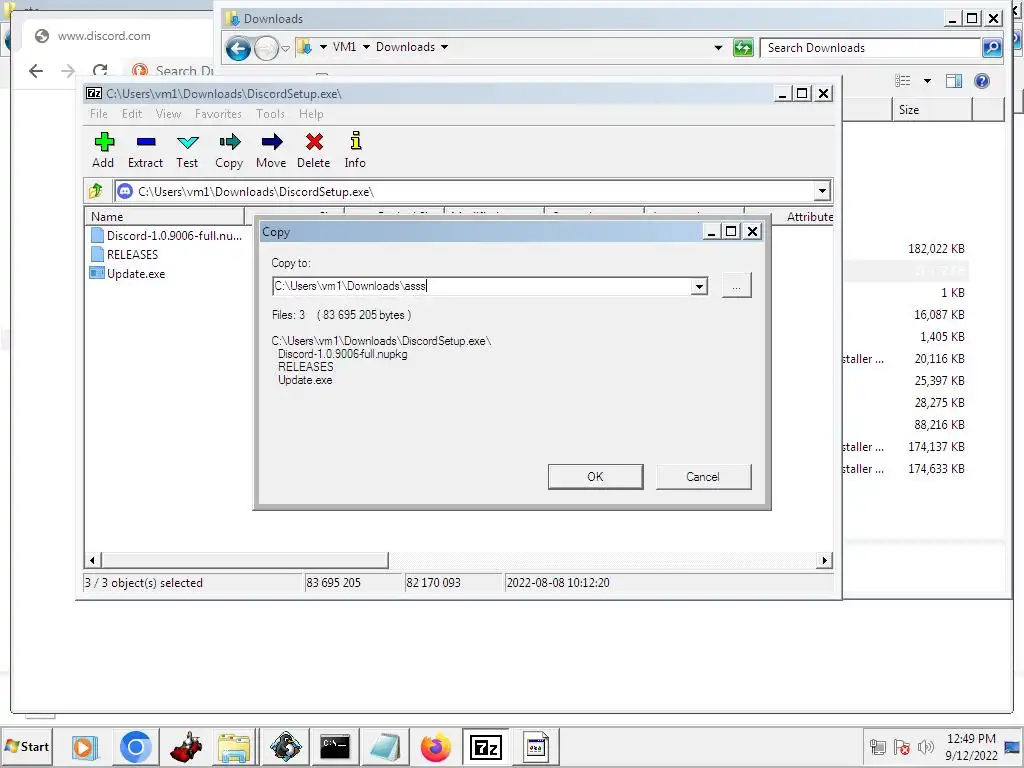
Task: Click the green Refresh icon in Explorer
Action: click(x=743, y=48)
